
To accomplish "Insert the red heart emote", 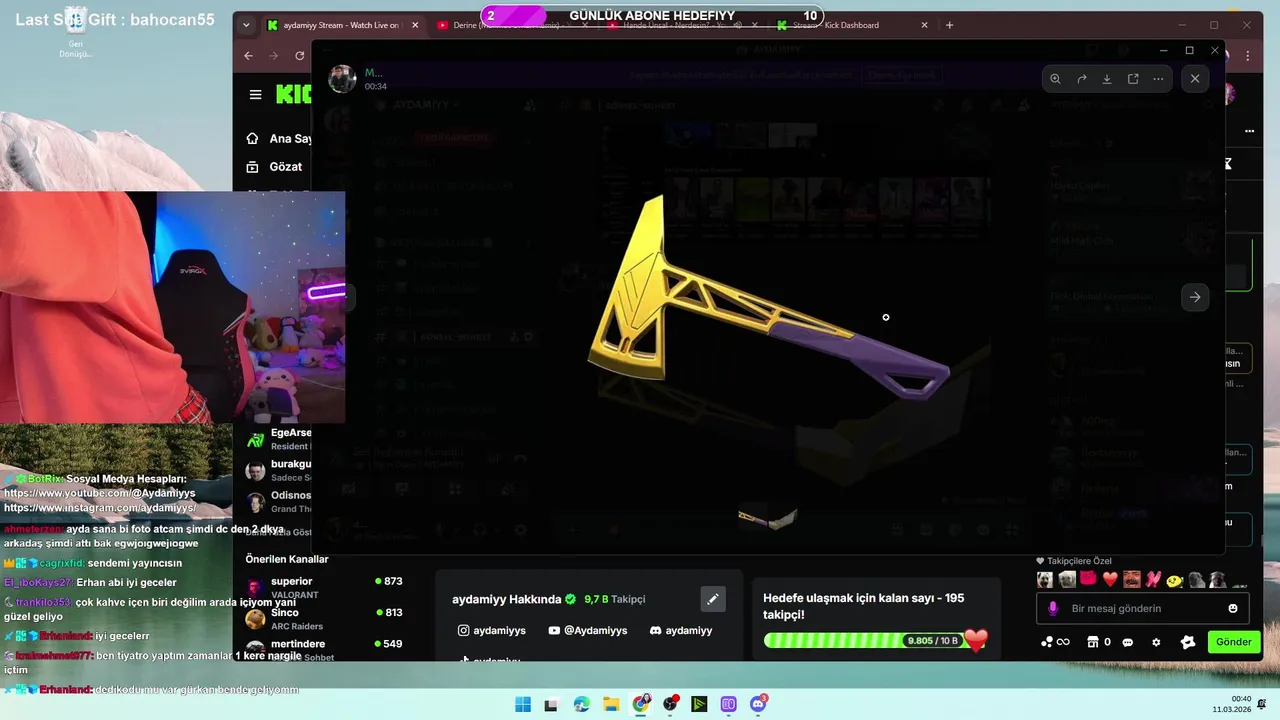I will tap(1109, 580).
